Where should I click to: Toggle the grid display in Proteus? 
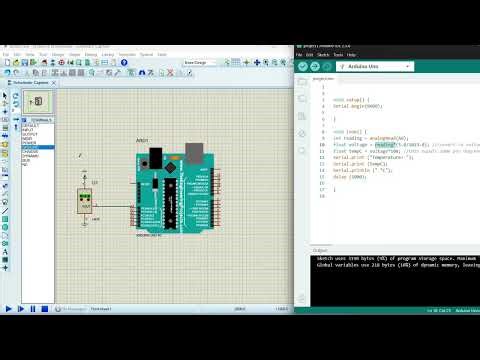point(236,62)
